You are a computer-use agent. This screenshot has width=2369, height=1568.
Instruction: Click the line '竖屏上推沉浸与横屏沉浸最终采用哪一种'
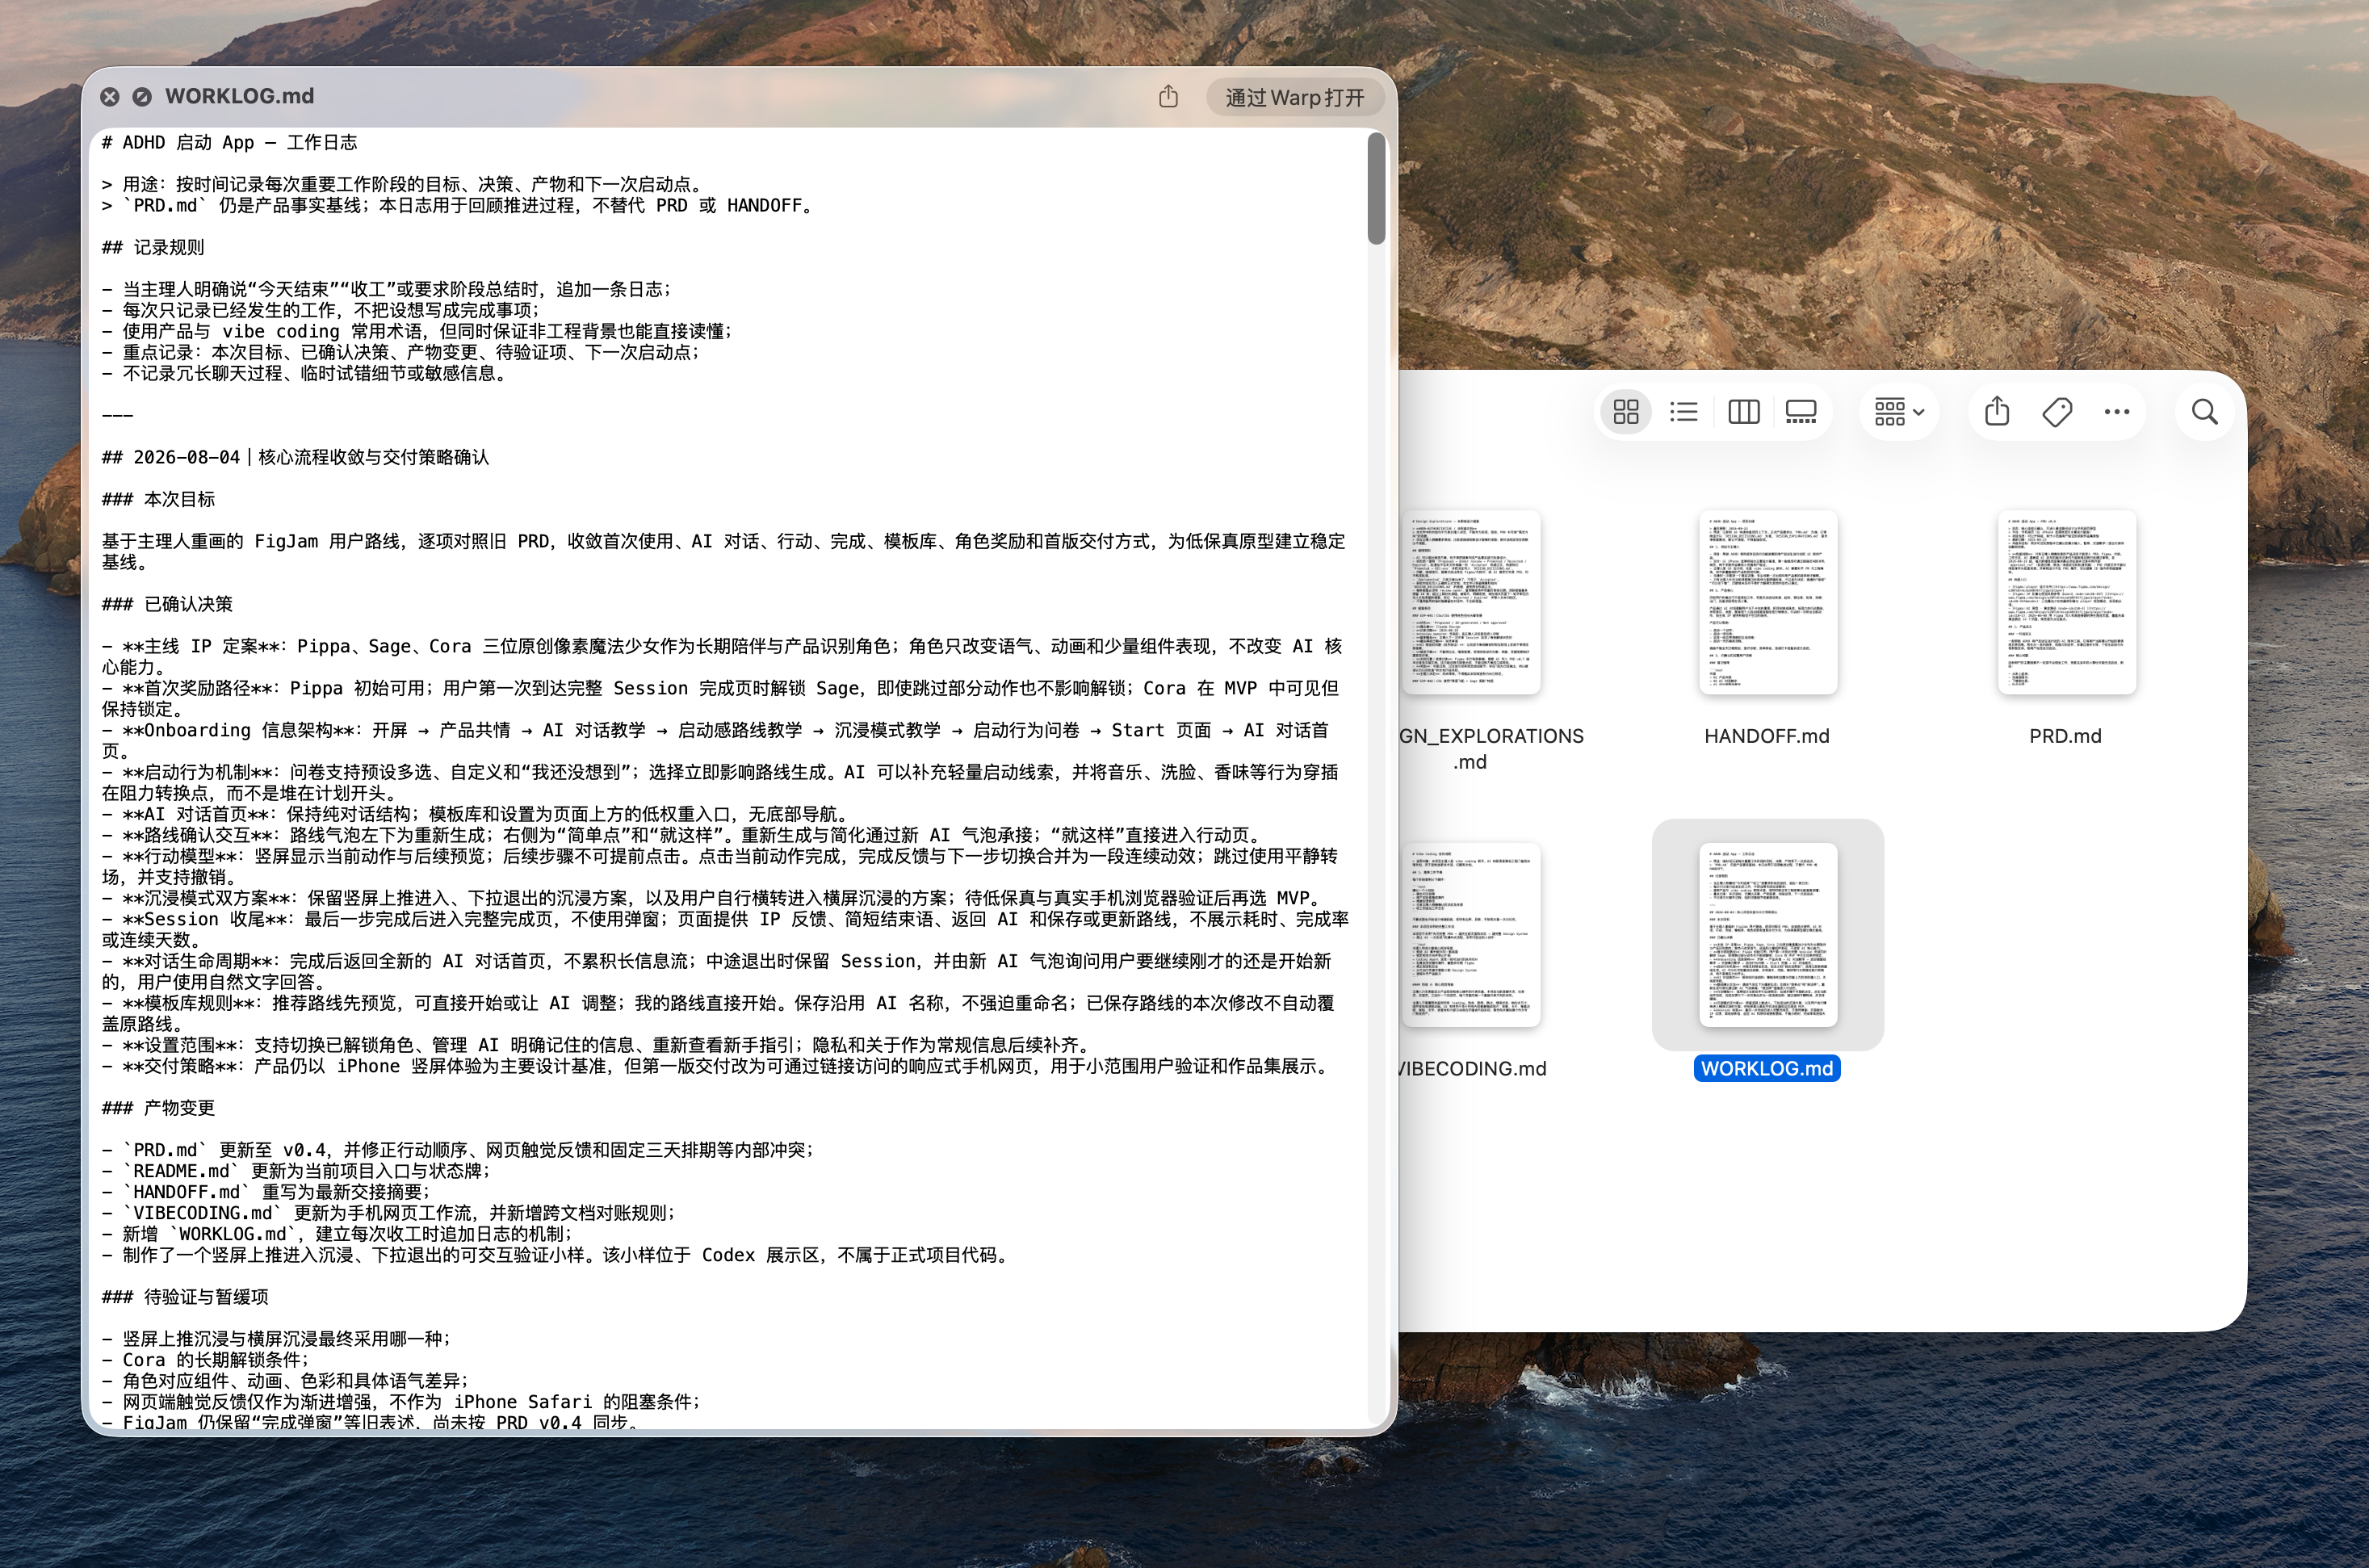(277, 1339)
